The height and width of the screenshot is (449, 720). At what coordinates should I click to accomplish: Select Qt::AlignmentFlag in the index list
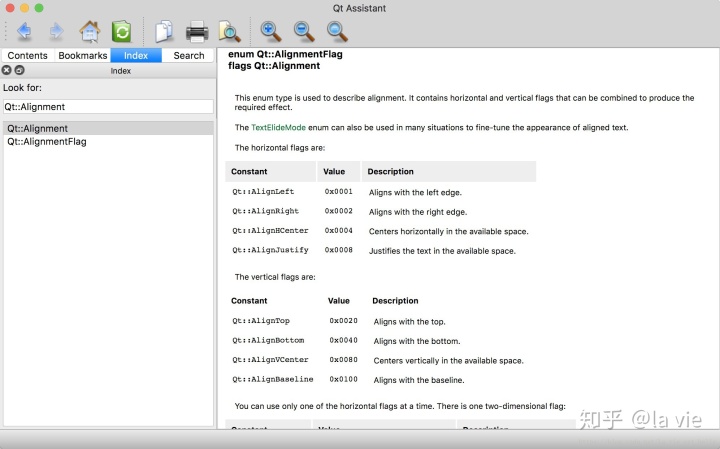108,141
